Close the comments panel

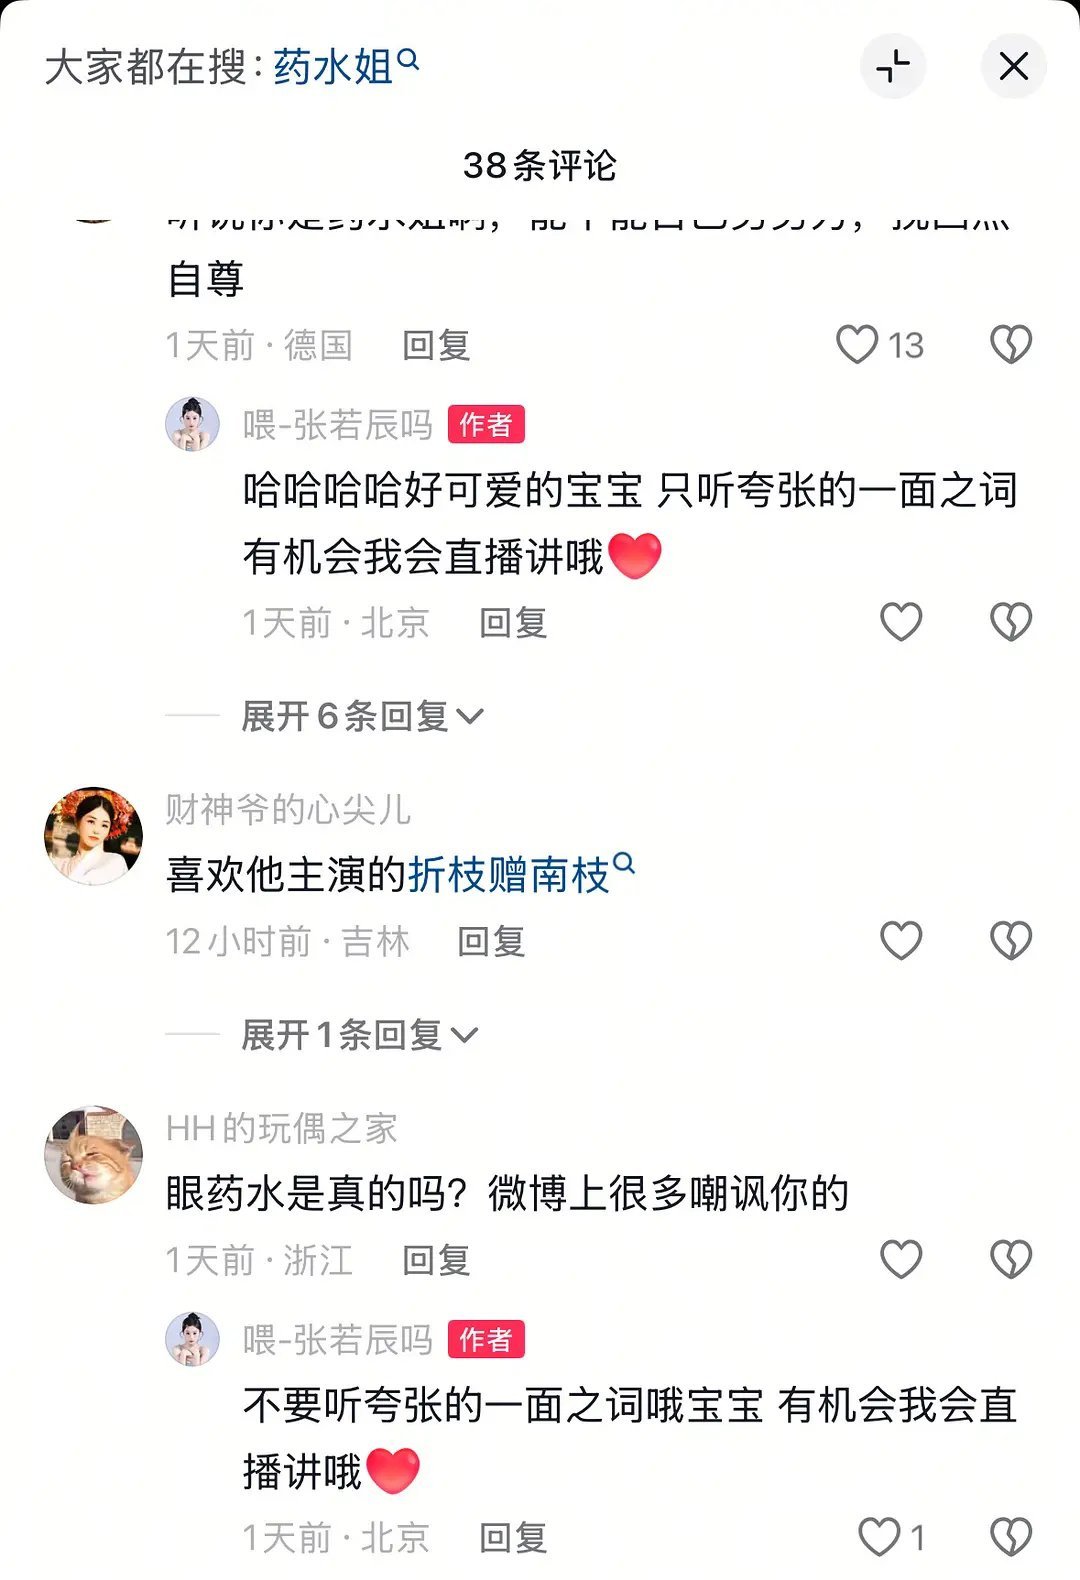1013,66
